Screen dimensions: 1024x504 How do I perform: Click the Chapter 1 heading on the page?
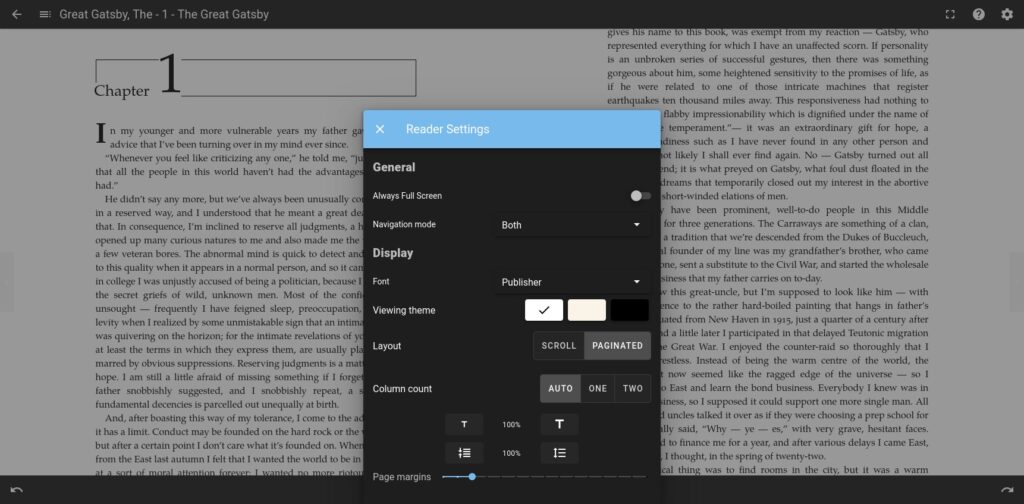255,76
